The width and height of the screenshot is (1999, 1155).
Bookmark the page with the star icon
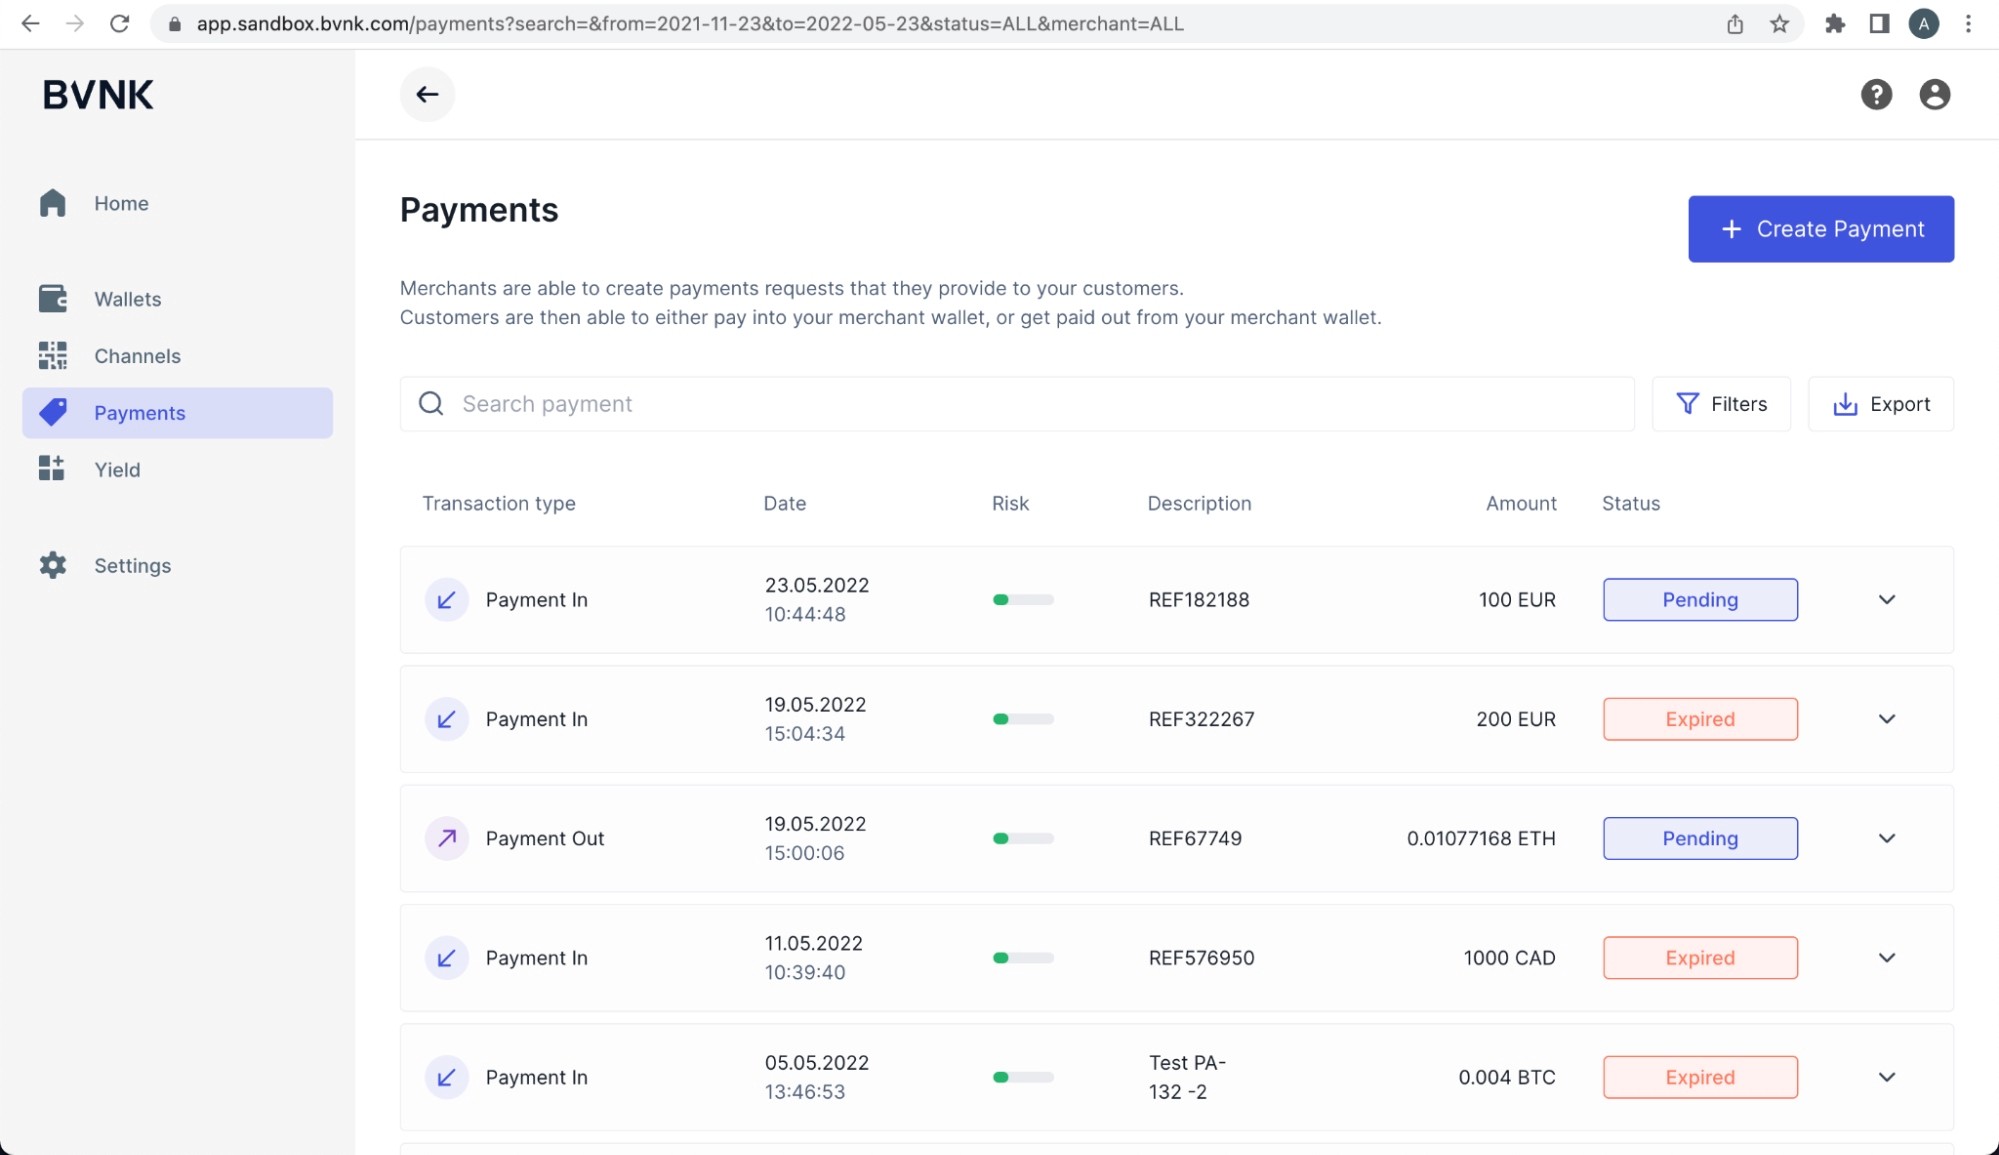point(1779,24)
